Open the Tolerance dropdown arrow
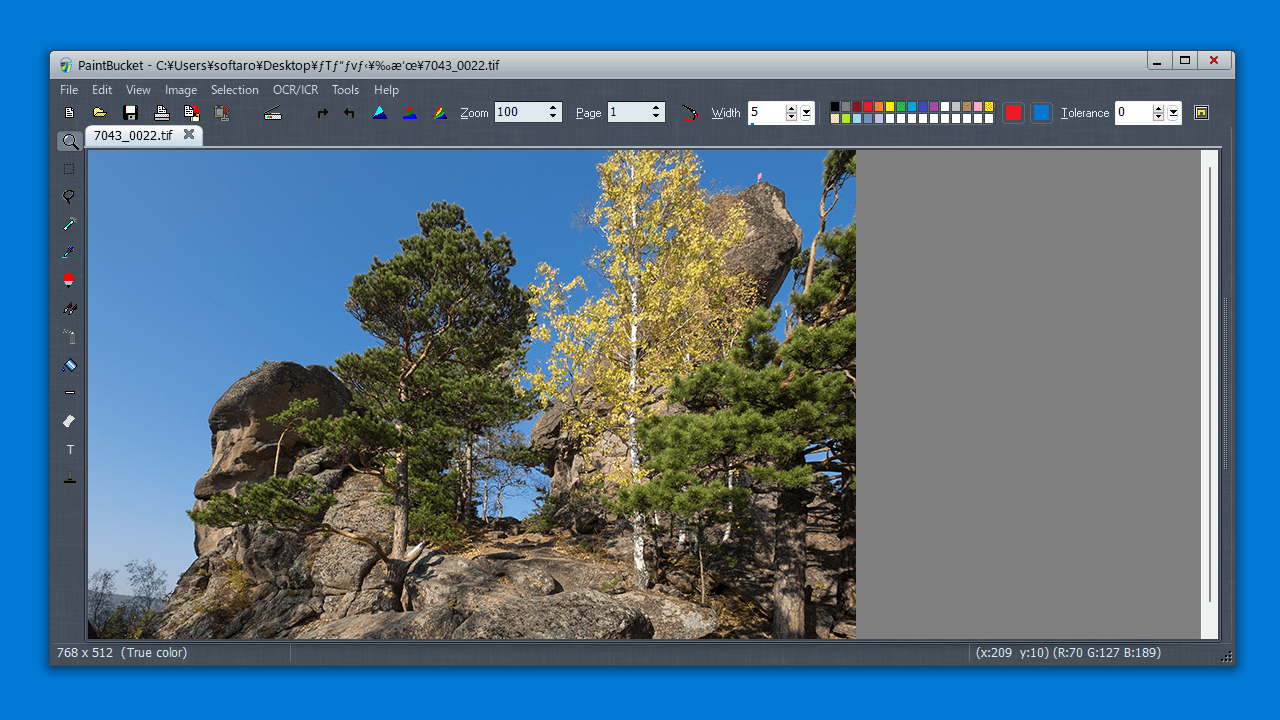The image size is (1280, 720). pos(1173,113)
